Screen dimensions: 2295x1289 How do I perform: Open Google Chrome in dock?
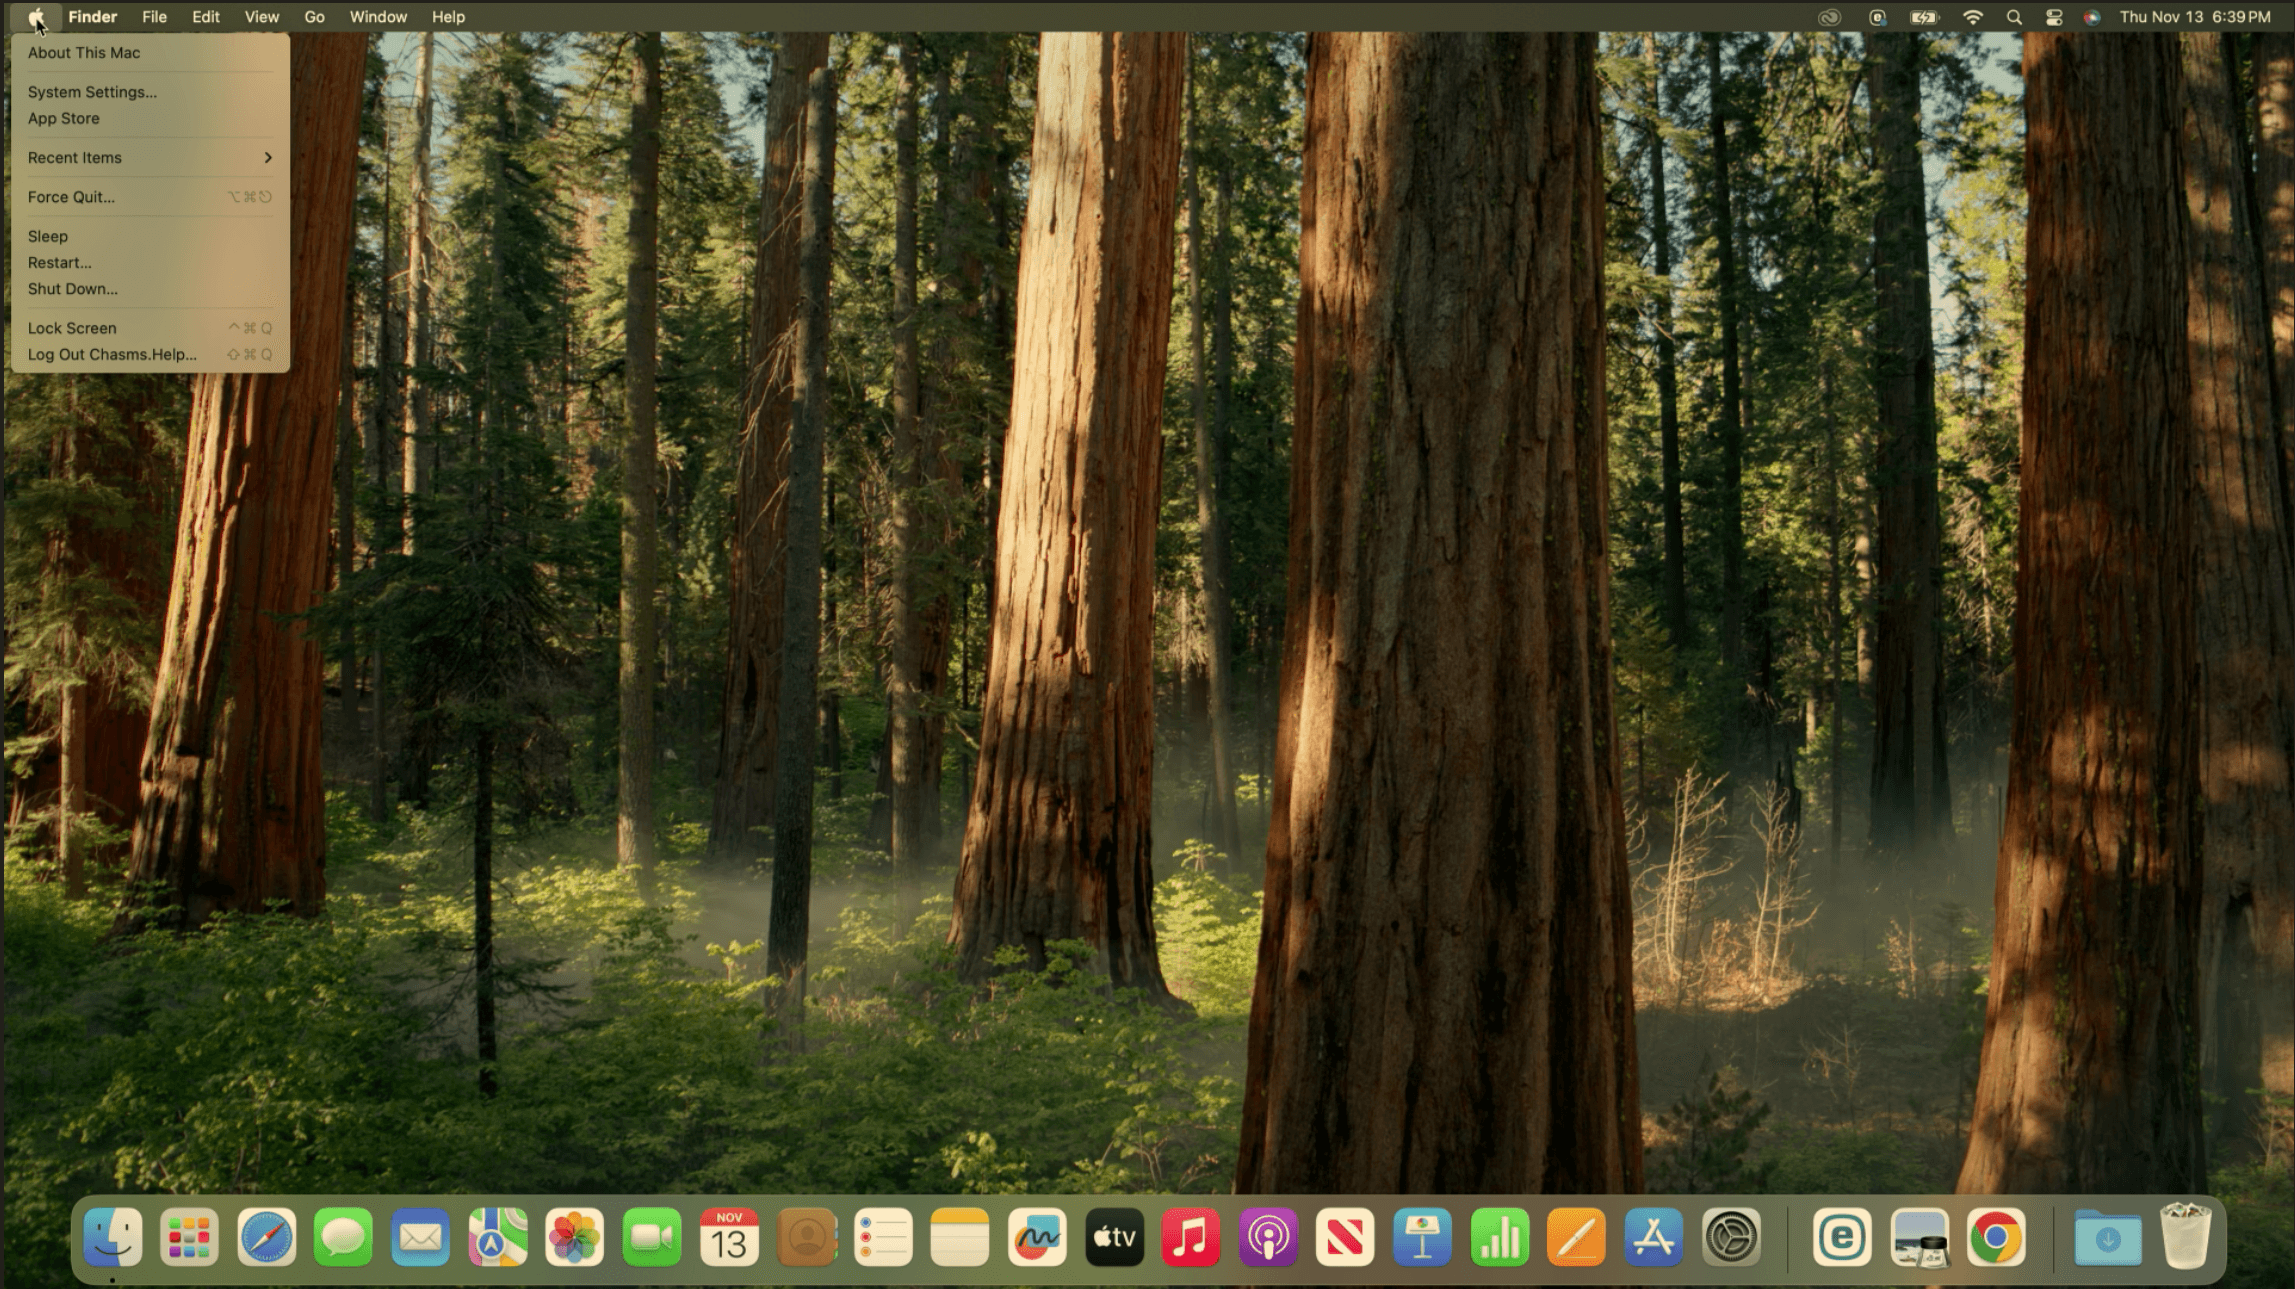tap(1996, 1238)
